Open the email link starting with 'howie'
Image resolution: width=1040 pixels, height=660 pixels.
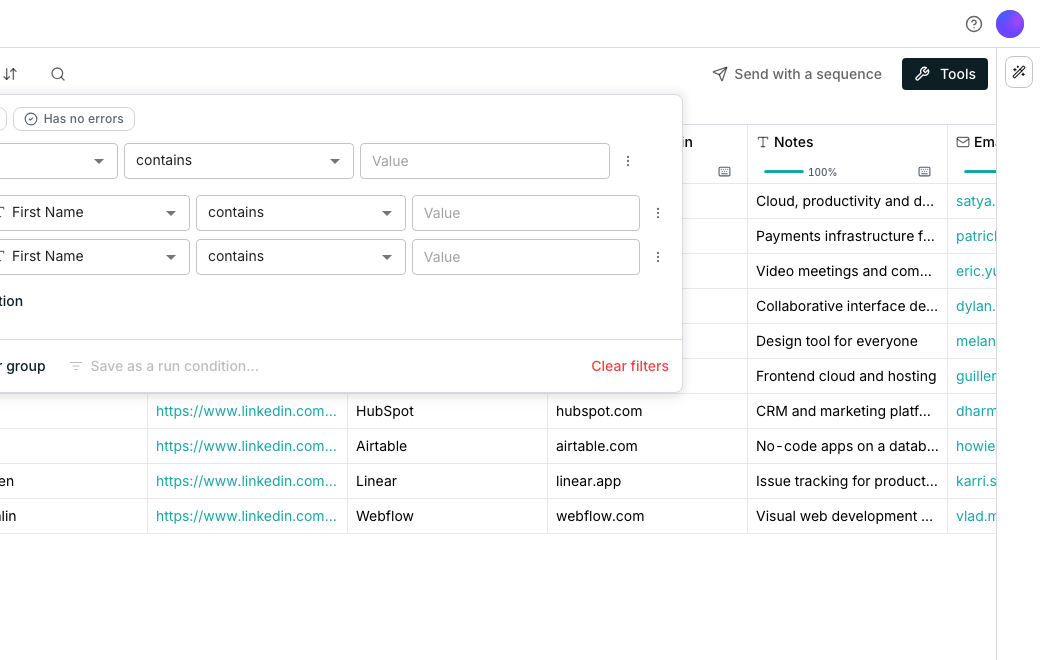[x=976, y=446]
